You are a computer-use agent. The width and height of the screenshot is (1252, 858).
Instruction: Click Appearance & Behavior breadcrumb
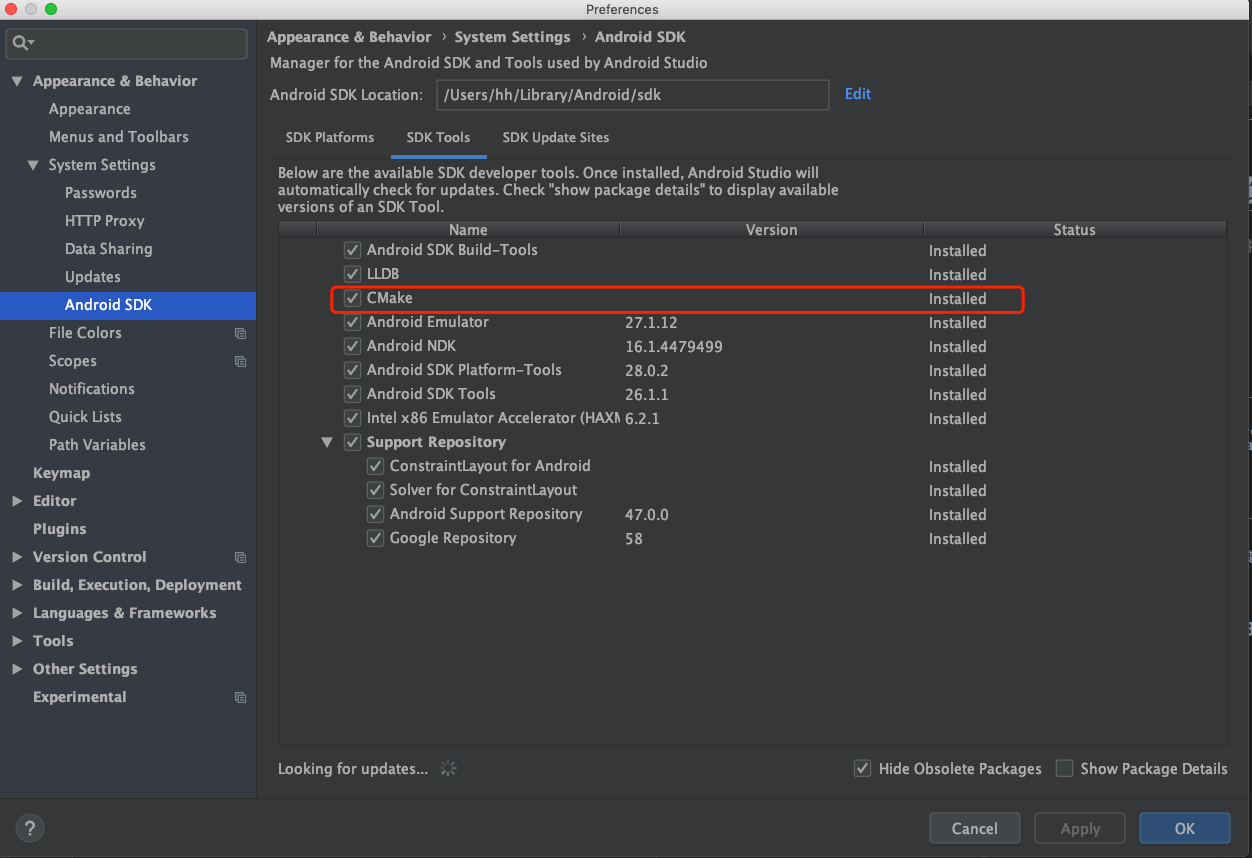[349, 37]
